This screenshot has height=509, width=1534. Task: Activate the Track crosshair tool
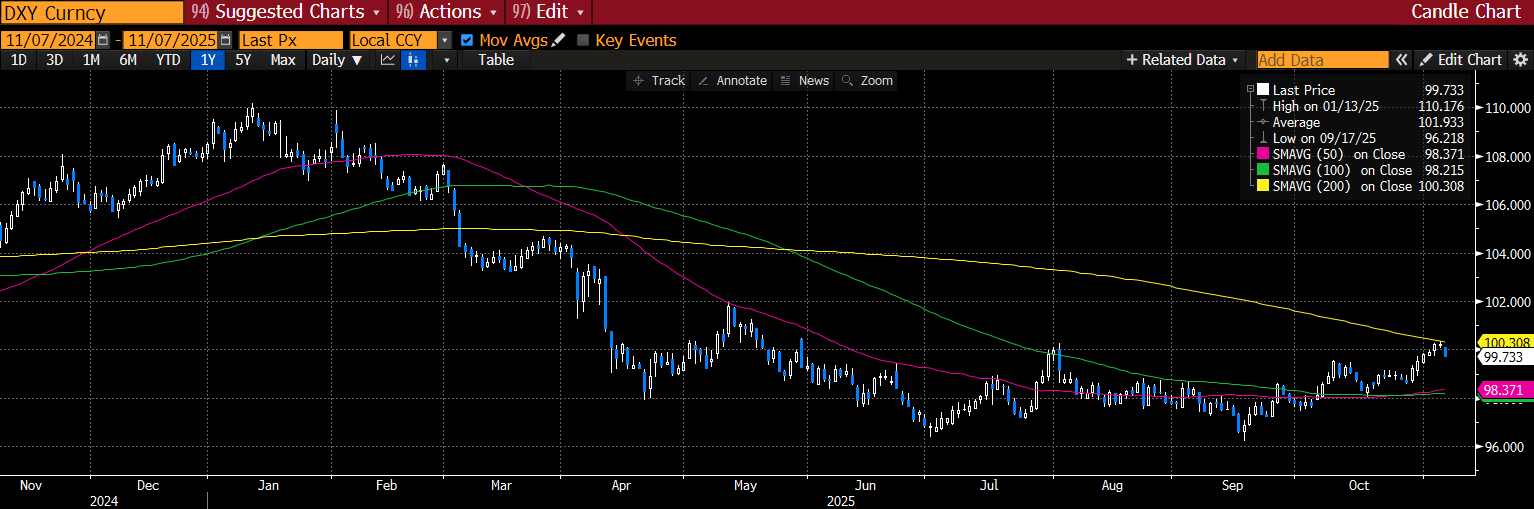pyautogui.click(x=658, y=80)
